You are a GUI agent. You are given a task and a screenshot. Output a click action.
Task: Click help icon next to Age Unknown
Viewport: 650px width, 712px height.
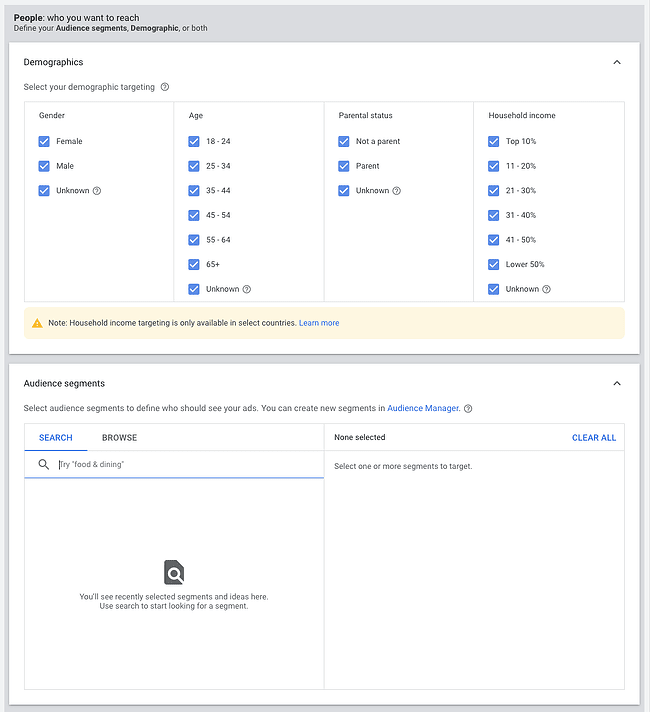(247, 289)
